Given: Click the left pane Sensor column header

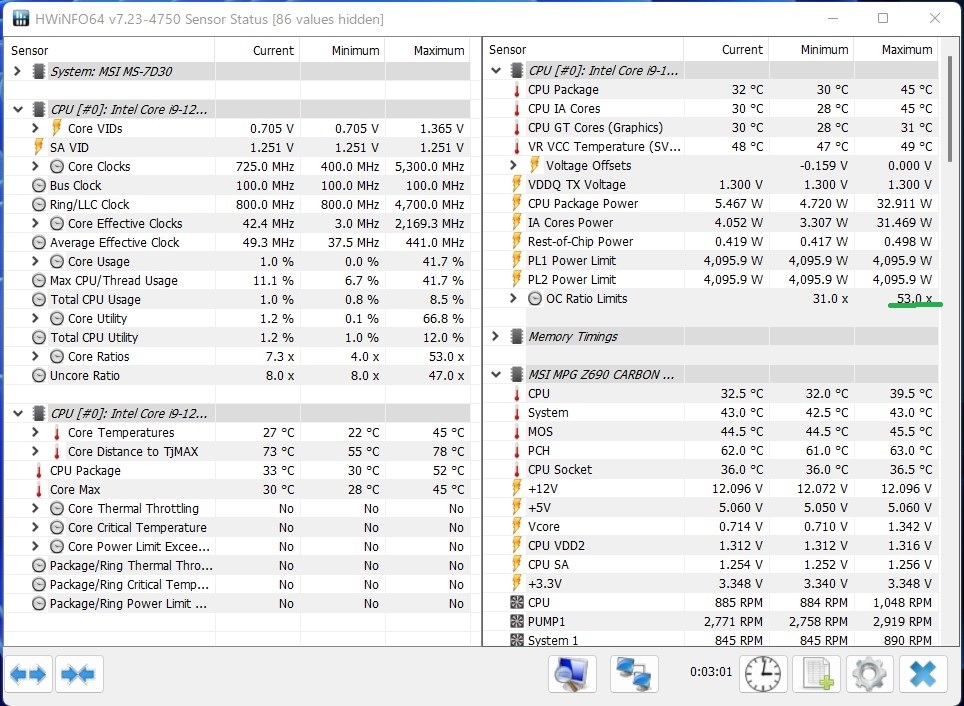Looking at the screenshot, I should coord(109,50).
